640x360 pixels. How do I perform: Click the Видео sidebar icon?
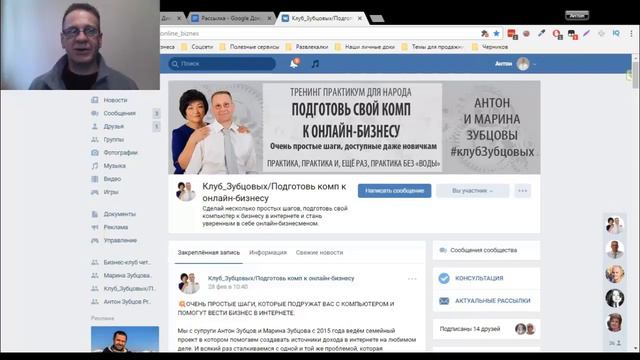coord(95,179)
